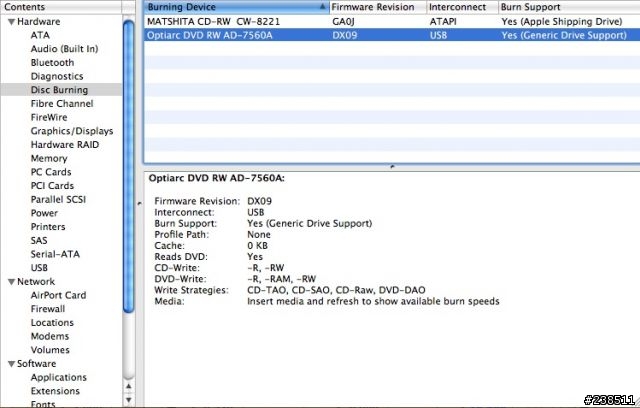Image resolution: width=640 pixels, height=408 pixels.
Task: Click sidebar scroll down arrow
Action: pyautogui.click(x=129, y=400)
